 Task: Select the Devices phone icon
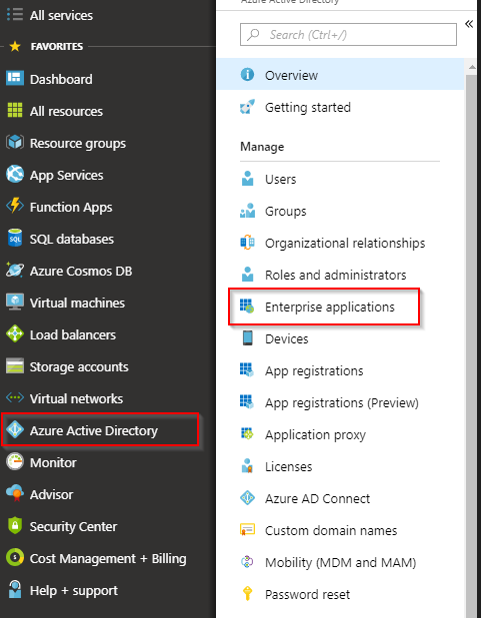point(247,338)
